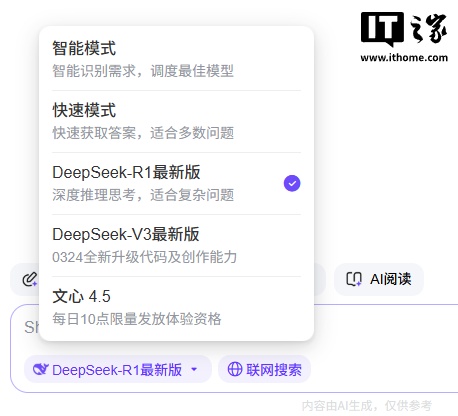
Task: Click the pen sparkle writing icon
Action: click(x=30, y=279)
